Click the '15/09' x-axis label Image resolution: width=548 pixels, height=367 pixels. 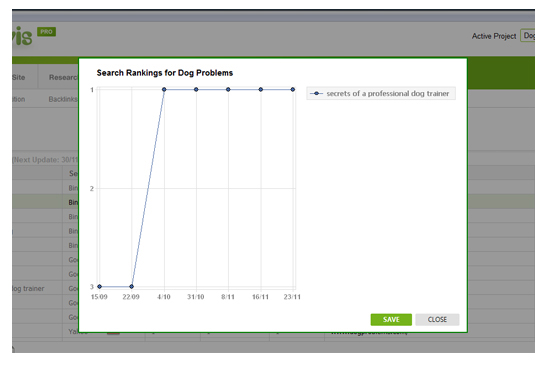pos(99,297)
